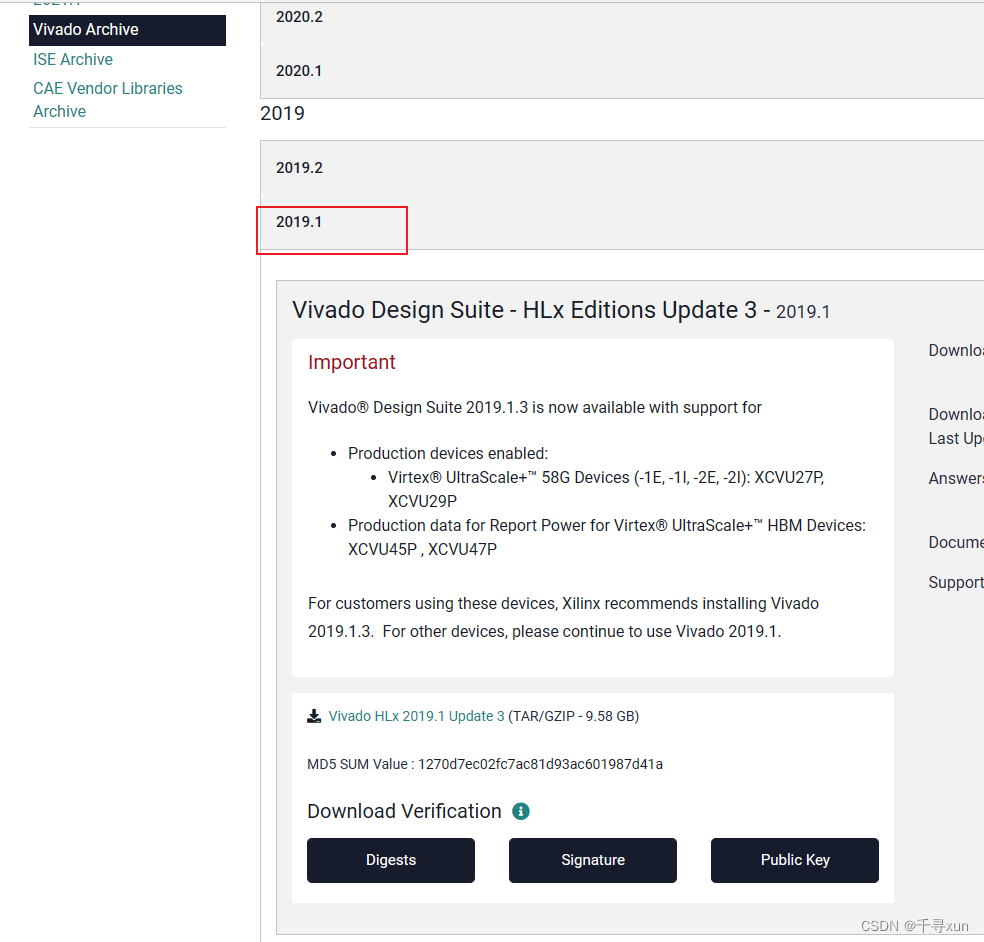Click the Digests button

click(x=391, y=860)
